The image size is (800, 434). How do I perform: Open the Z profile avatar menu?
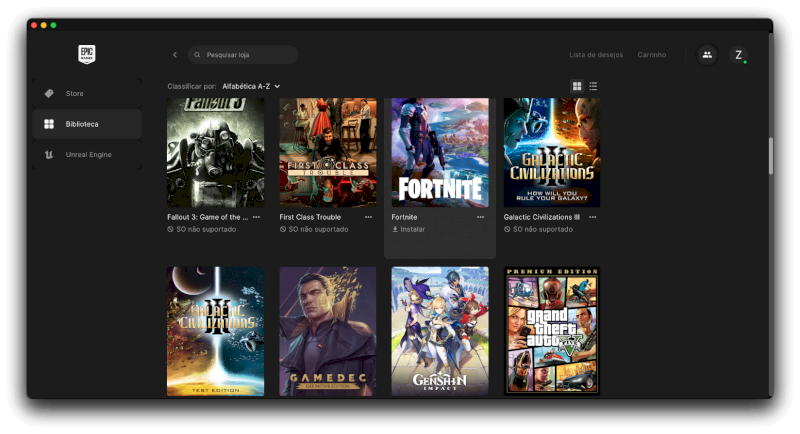coord(738,55)
